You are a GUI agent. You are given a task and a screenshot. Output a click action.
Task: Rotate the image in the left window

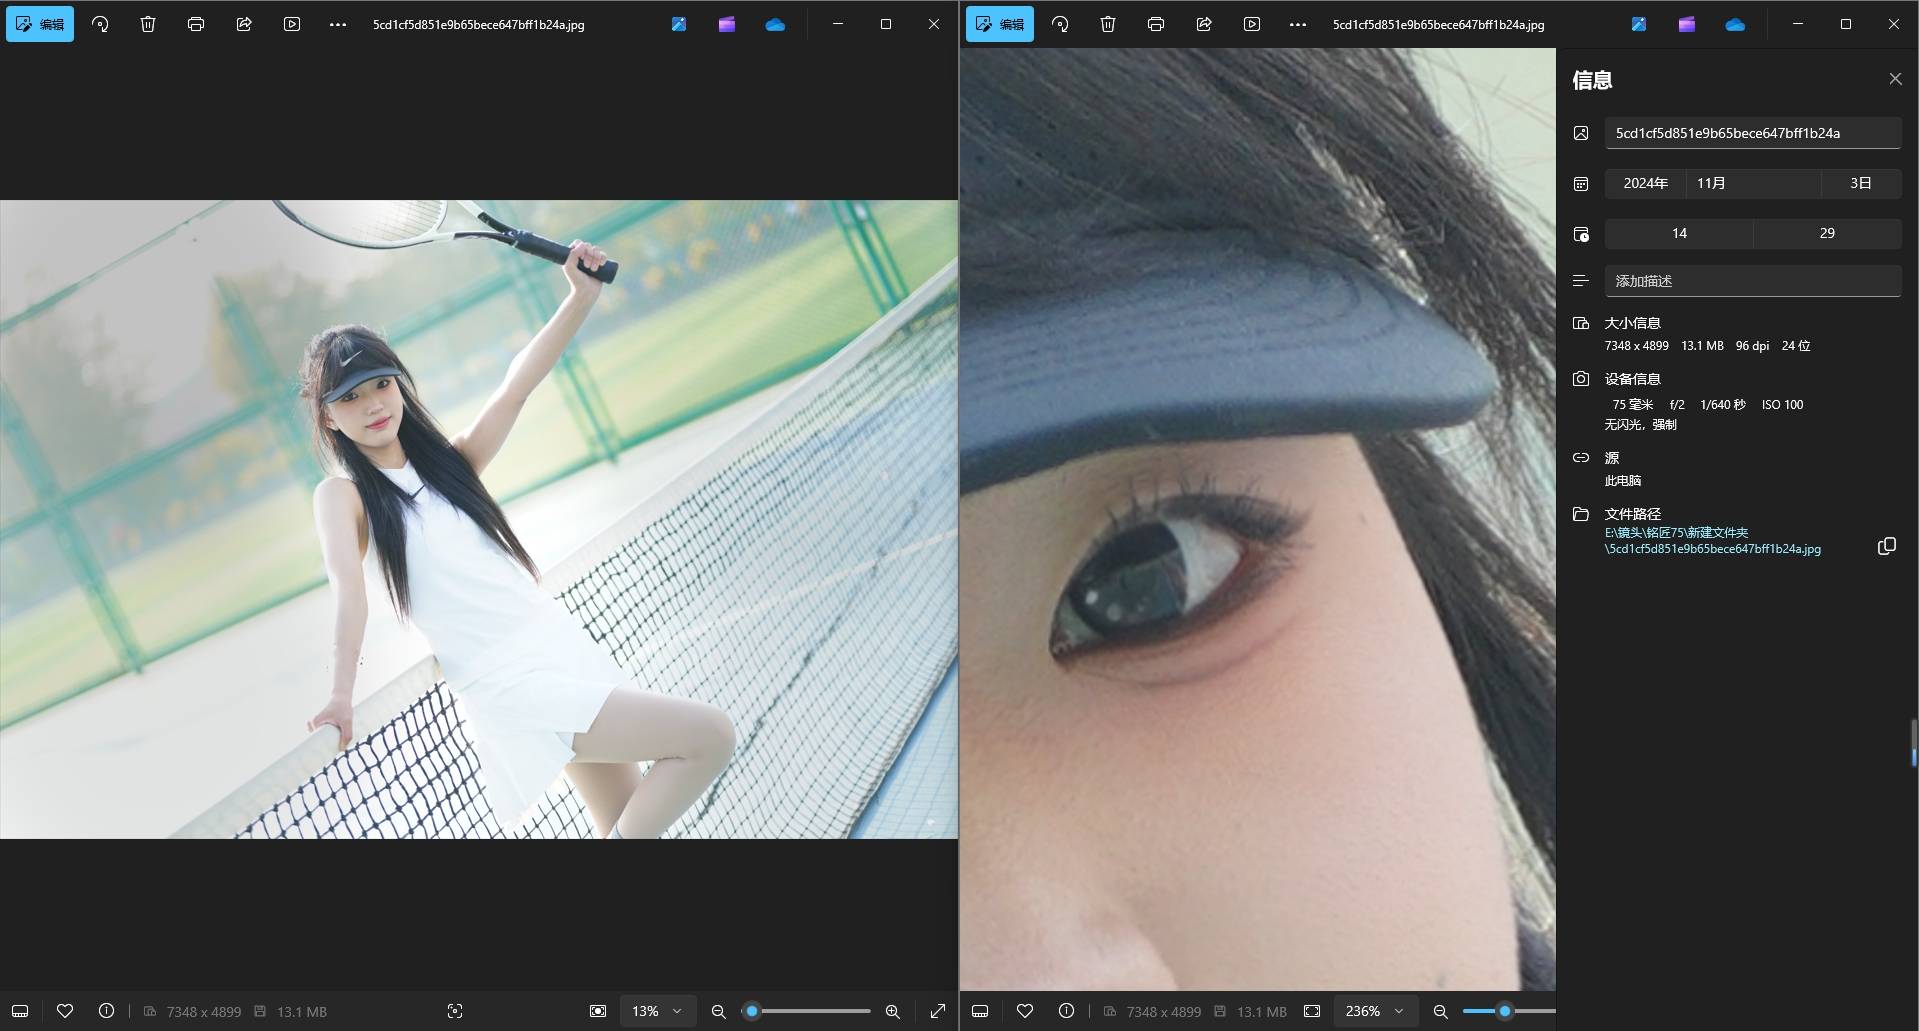(100, 24)
